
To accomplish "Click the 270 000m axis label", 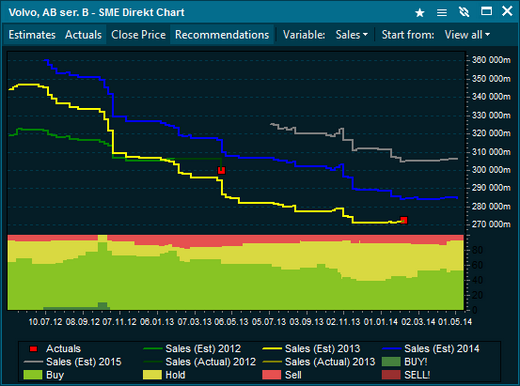I will pyautogui.click(x=491, y=224).
